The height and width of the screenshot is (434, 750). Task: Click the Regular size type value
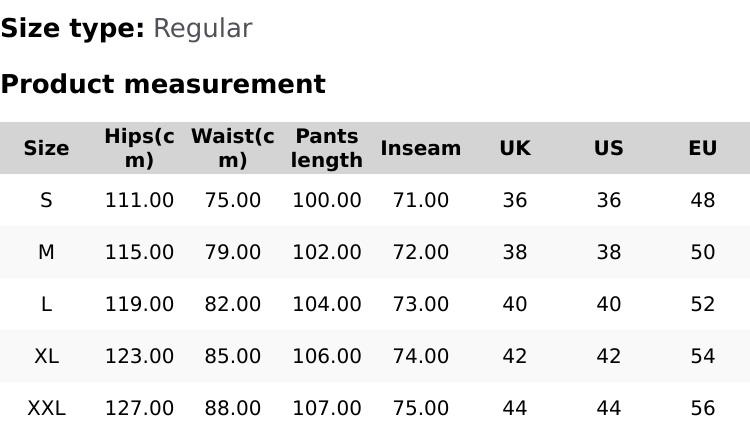tap(202, 28)
